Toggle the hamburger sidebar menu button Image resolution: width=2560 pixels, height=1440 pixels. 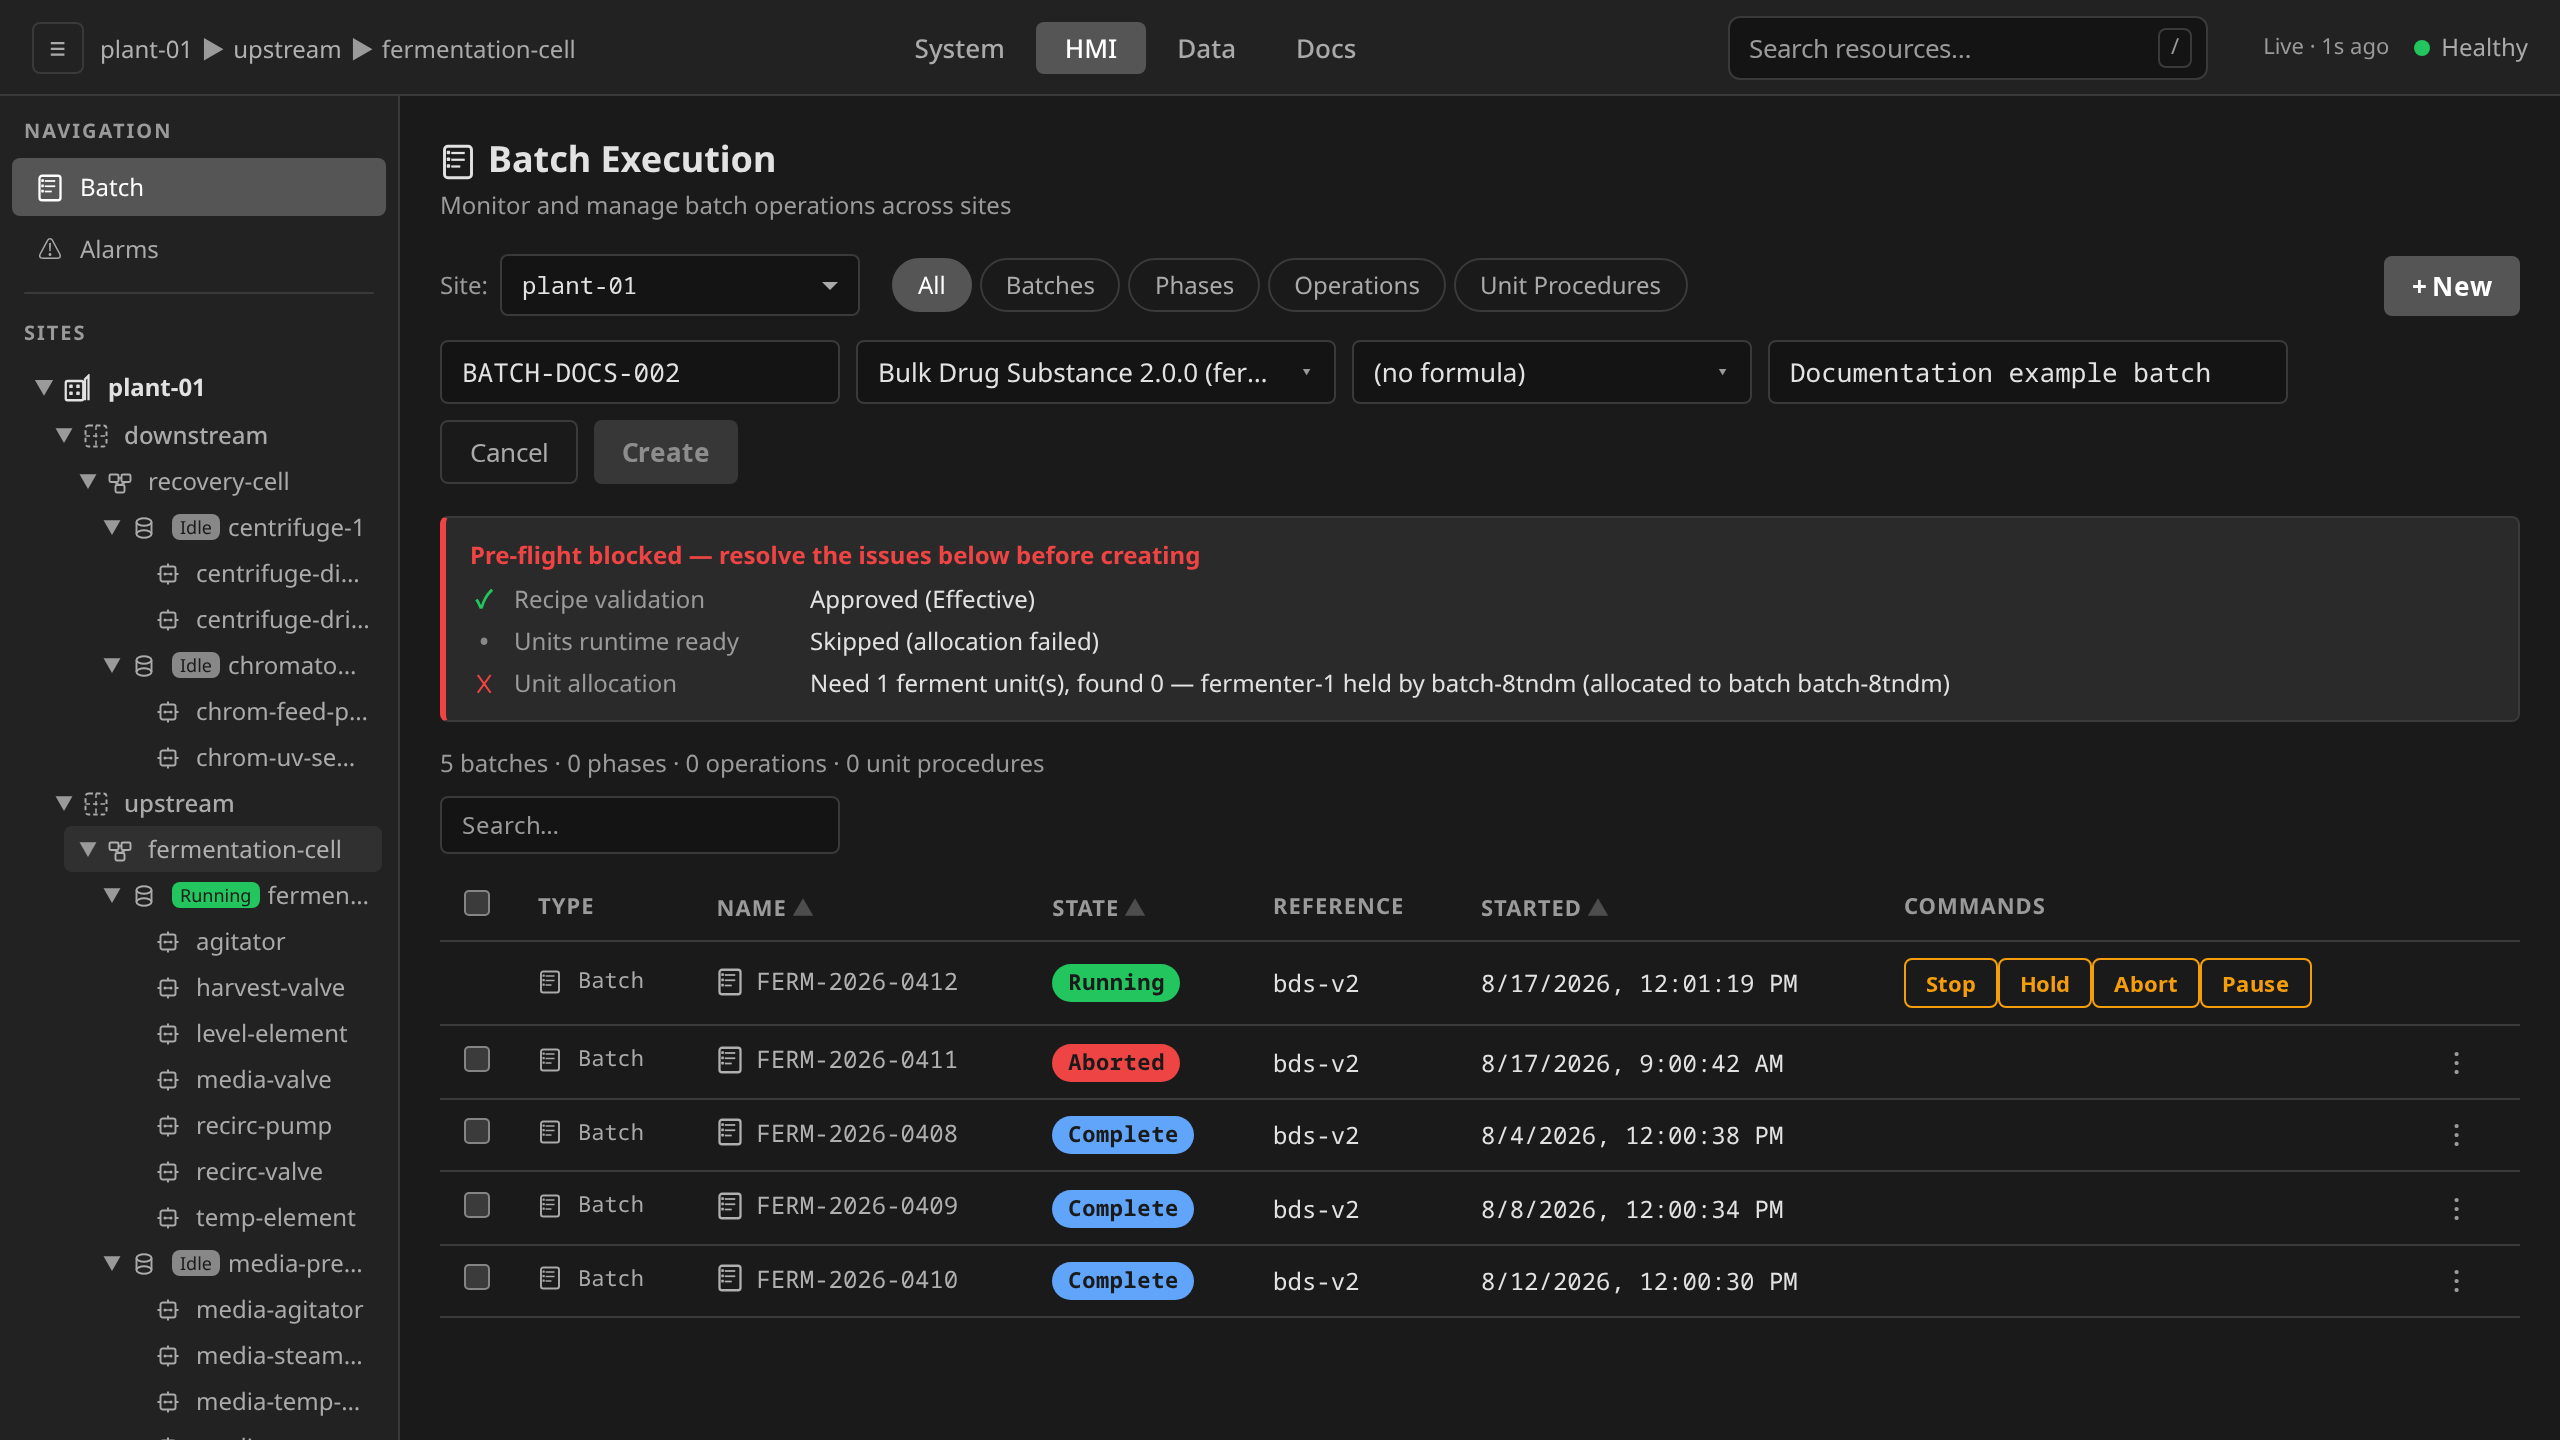point(57,48)
